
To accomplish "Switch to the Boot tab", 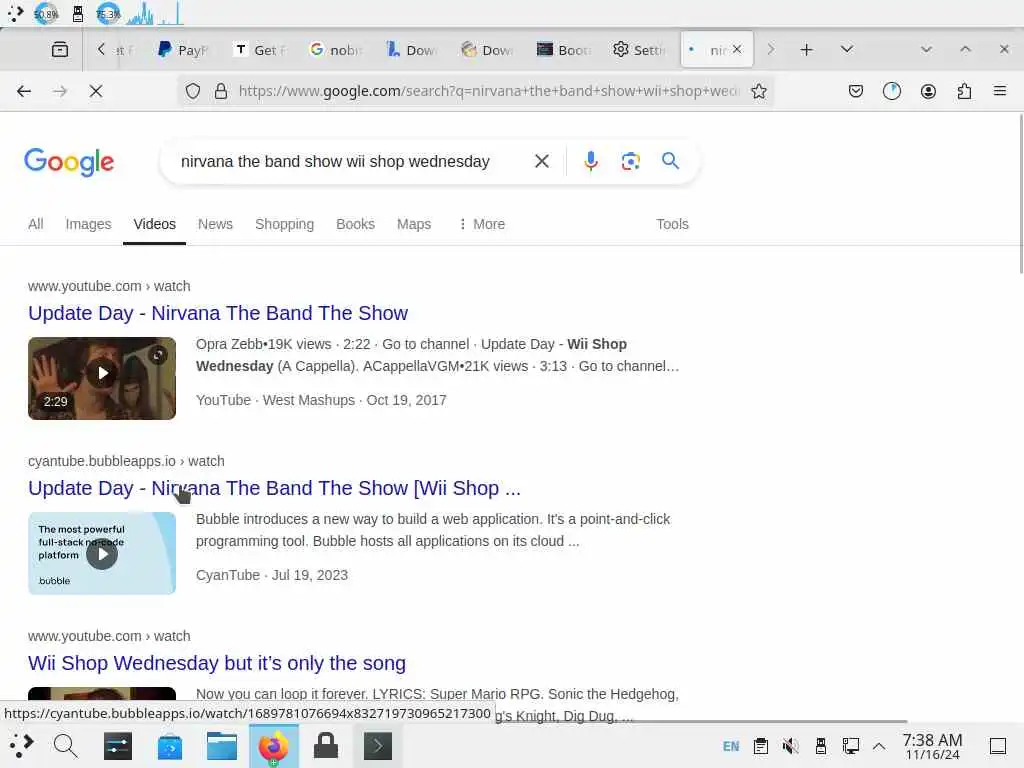I will coord(565,50).
